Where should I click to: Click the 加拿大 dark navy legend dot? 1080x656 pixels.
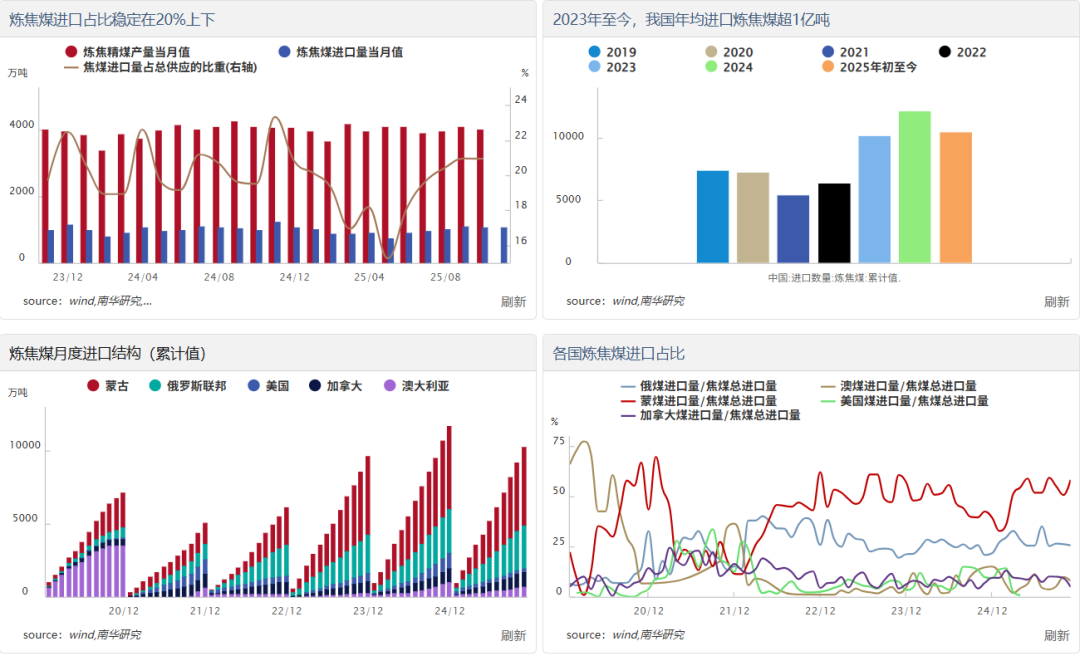(315, 386)
